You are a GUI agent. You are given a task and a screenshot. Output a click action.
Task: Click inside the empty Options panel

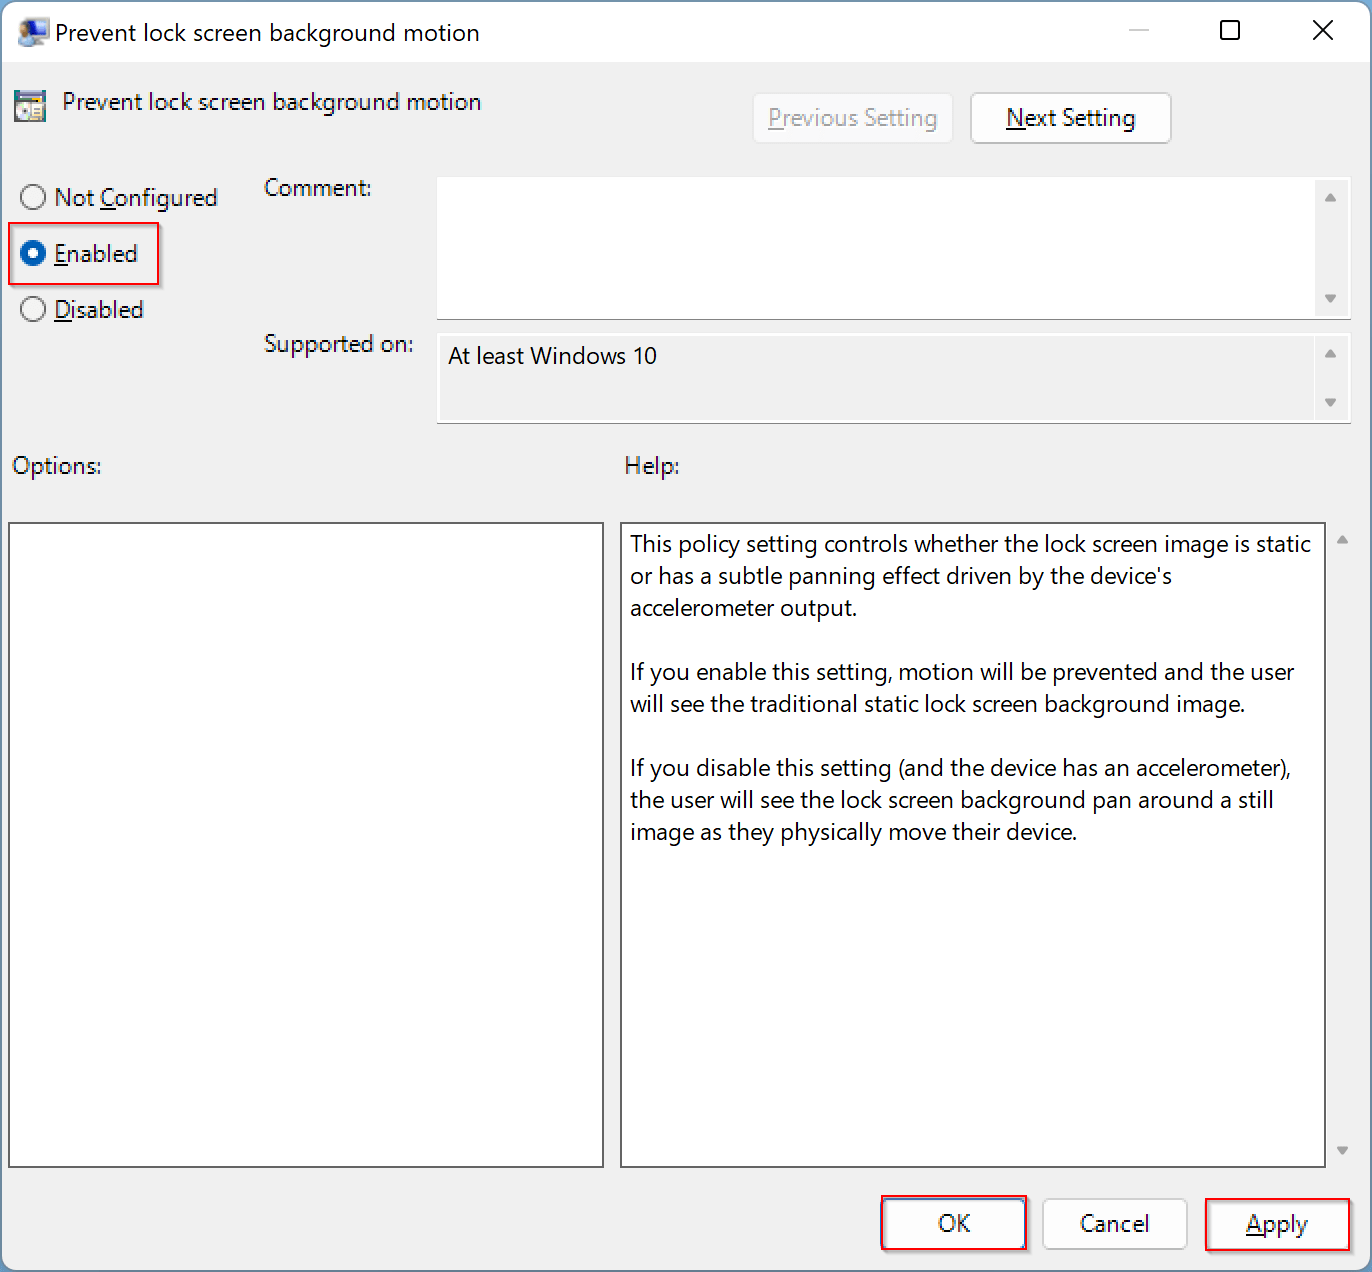tap(305, 845)
